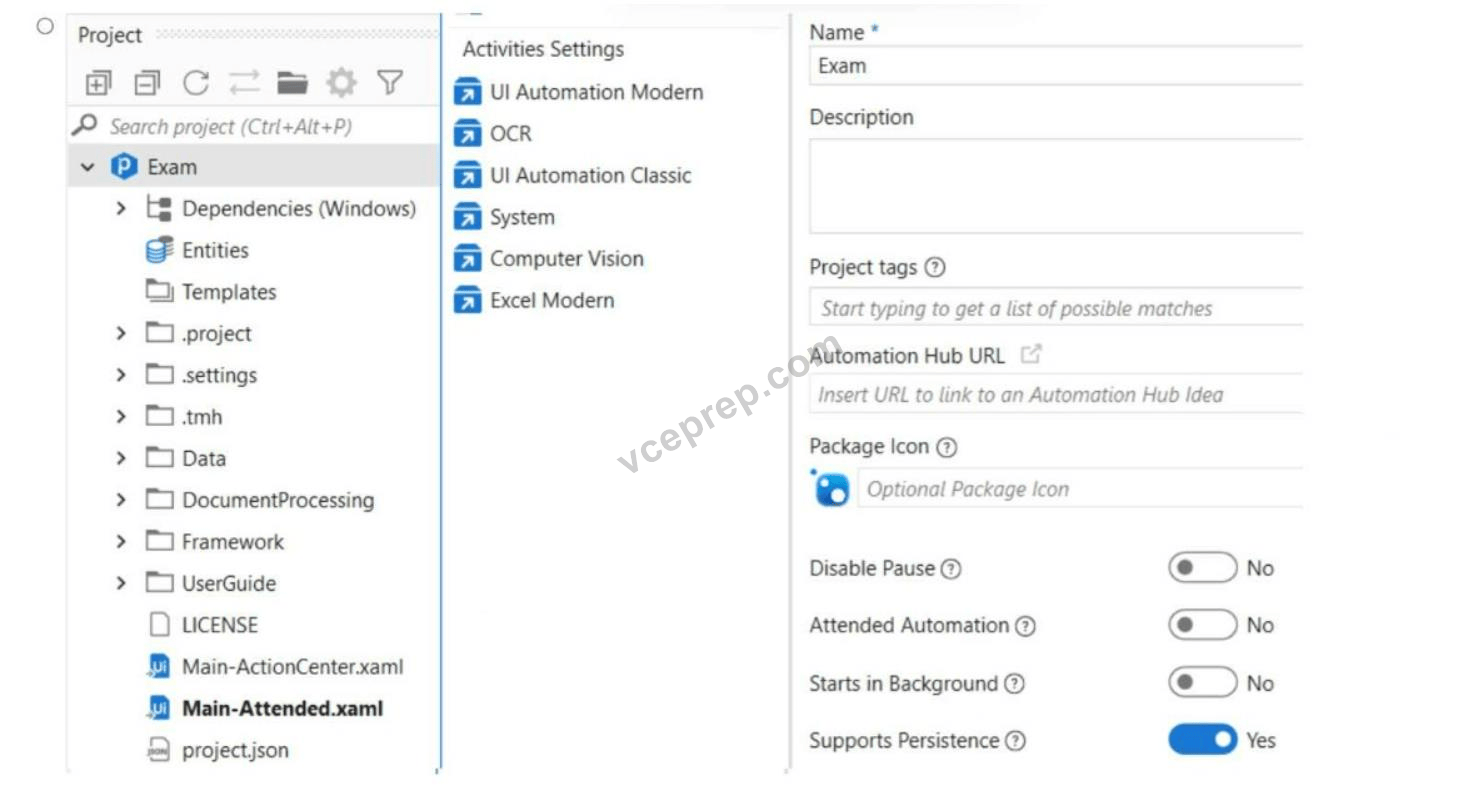Click the filter funnel icon
Screen dimensions: 1462x809
[x=390, y=83]
